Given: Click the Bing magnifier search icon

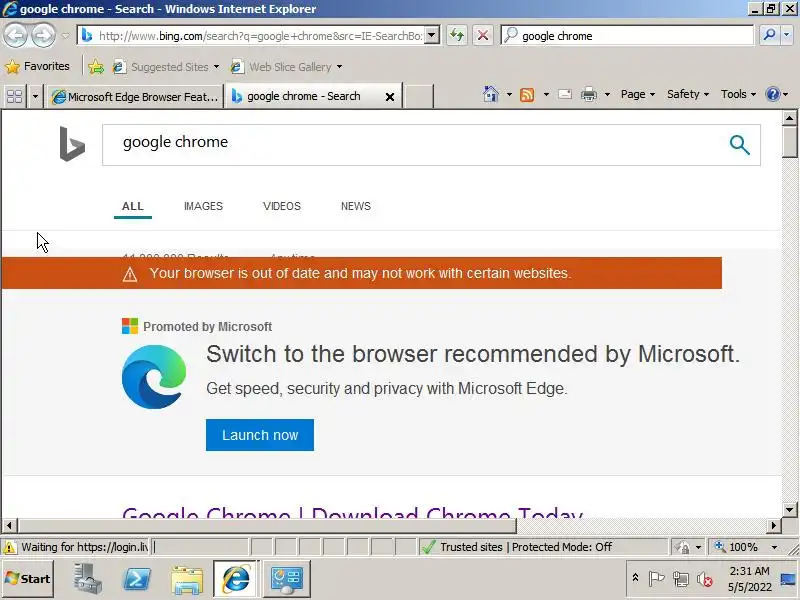Looking at the screenshot, I should (x=739, y=145).
